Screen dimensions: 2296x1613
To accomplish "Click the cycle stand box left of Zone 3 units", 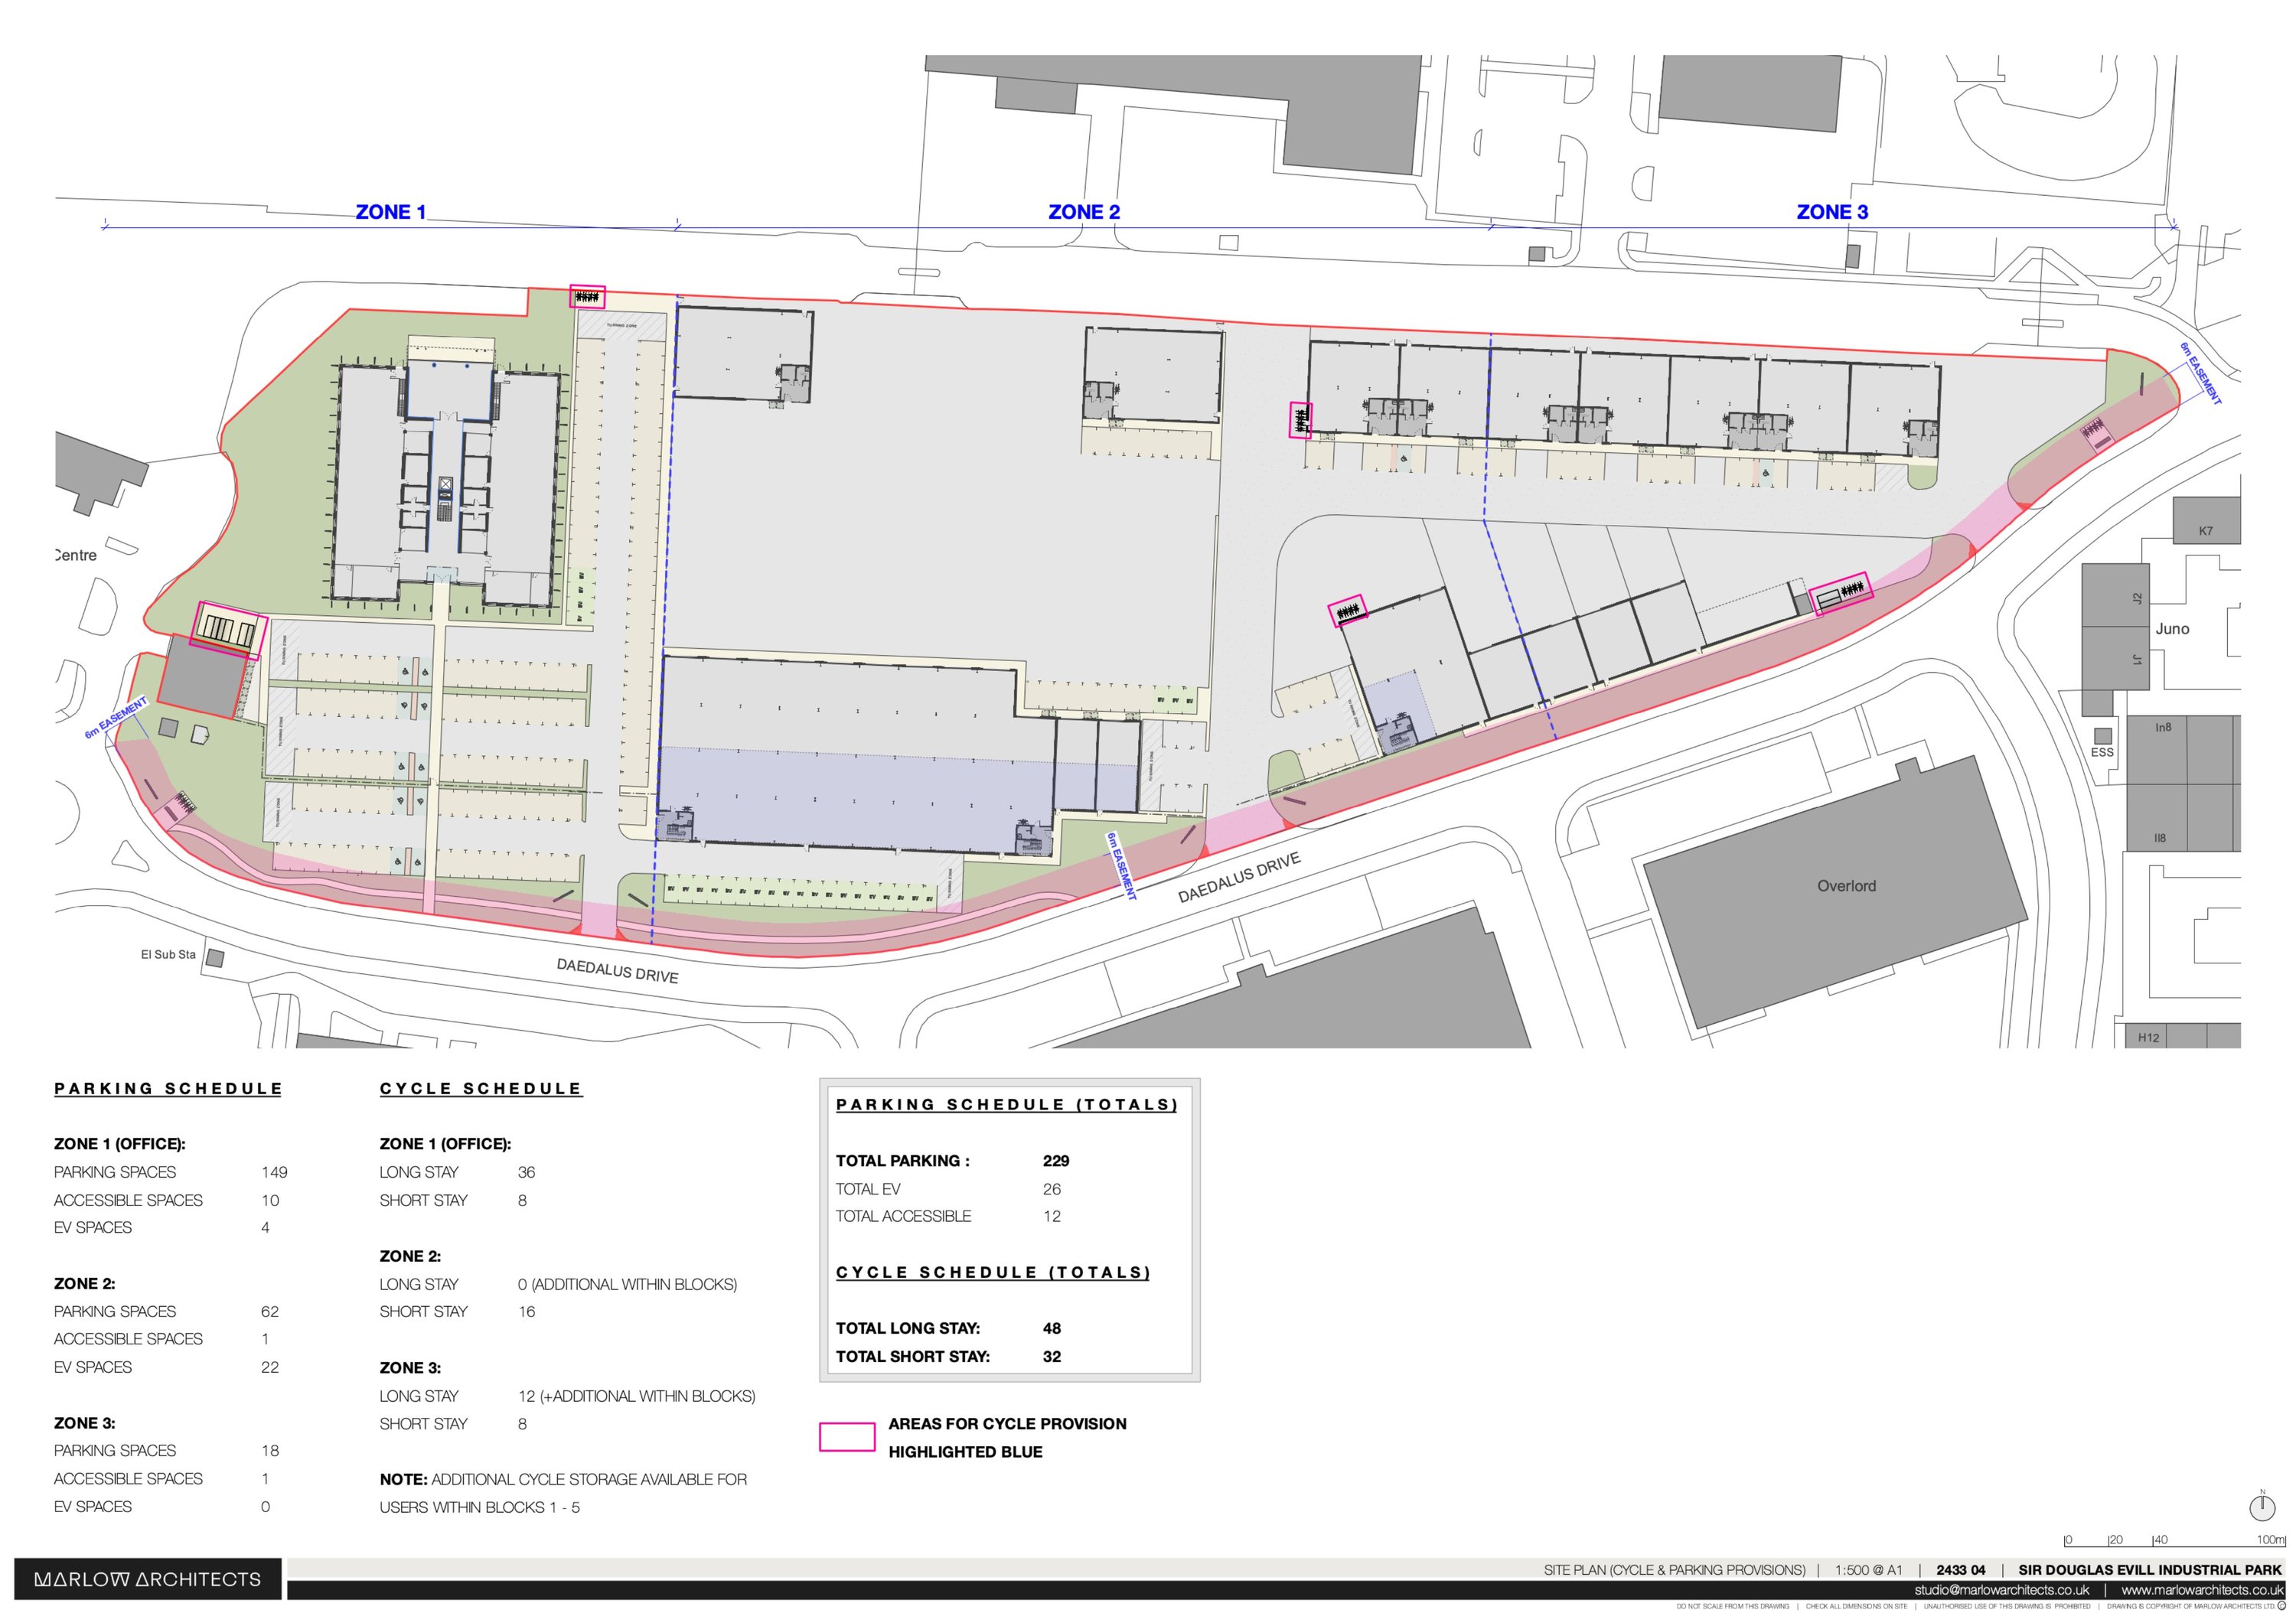I will 1300,420.
